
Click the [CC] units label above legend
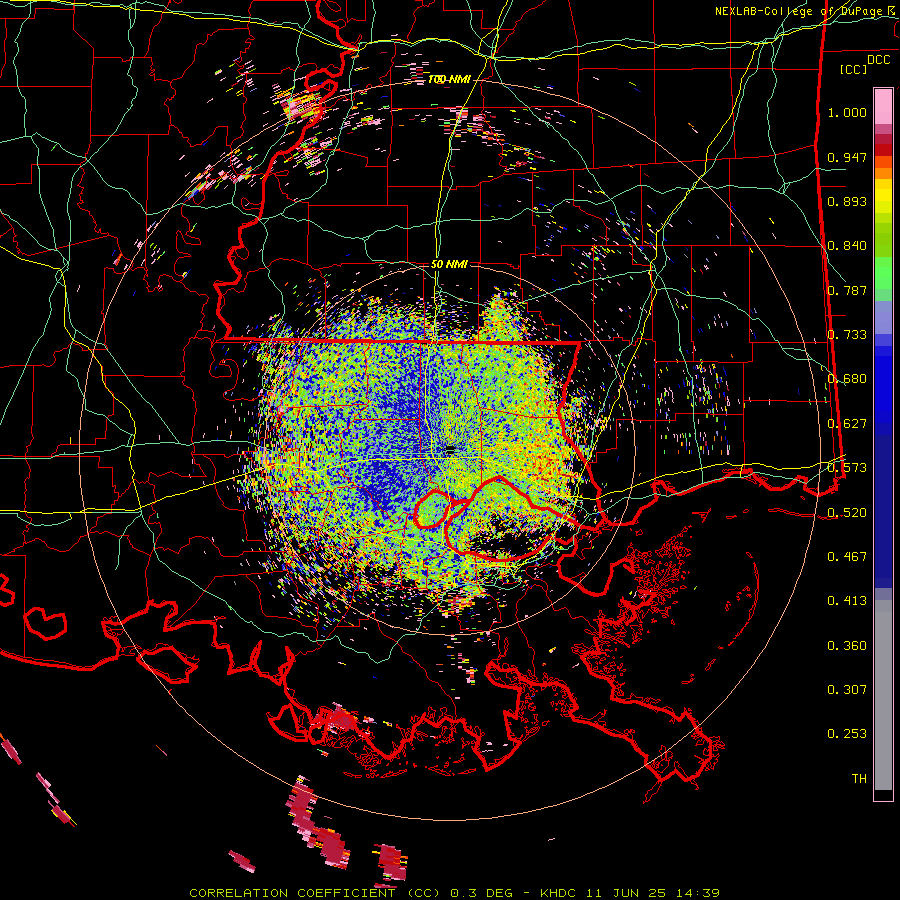coord(853,69)
